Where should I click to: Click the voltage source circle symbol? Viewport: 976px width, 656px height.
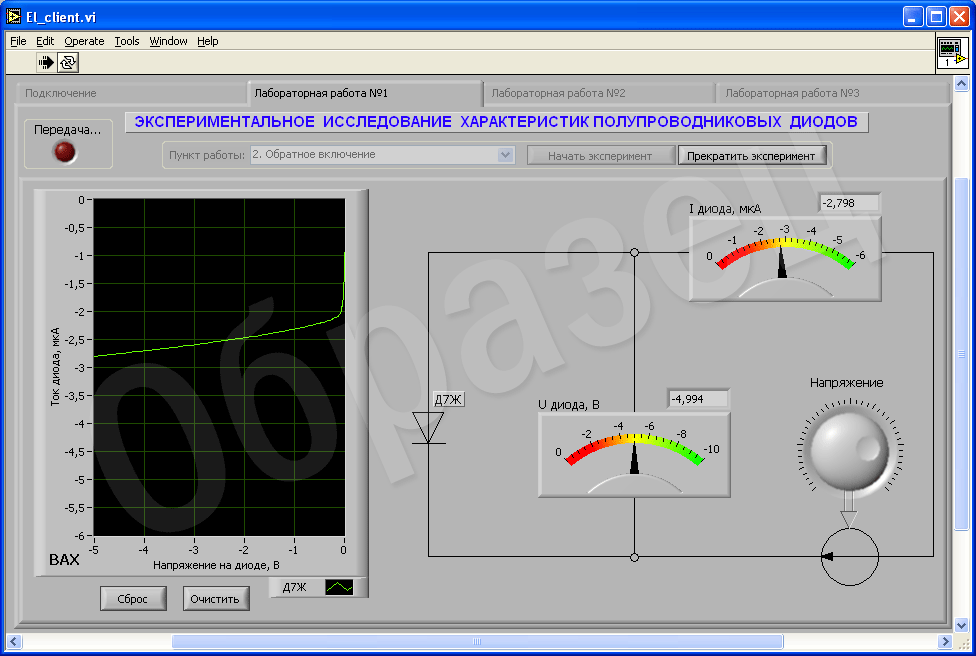850,556
